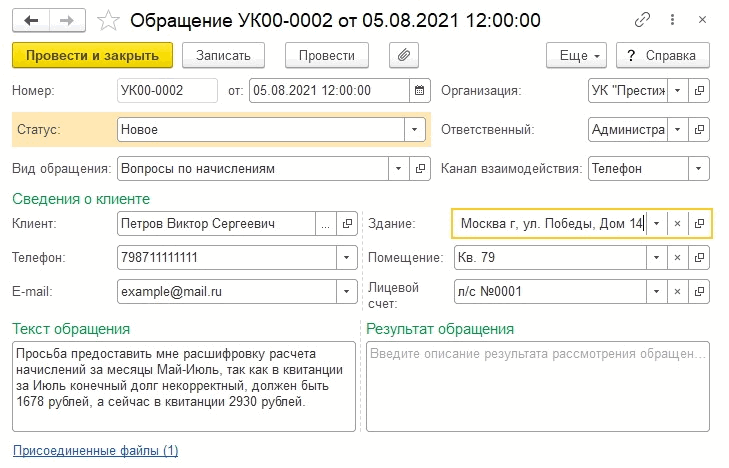The width and height of the screenshot is (729, 468).
Task: Open the organization record with its open icon
Action: coord(700,90)
